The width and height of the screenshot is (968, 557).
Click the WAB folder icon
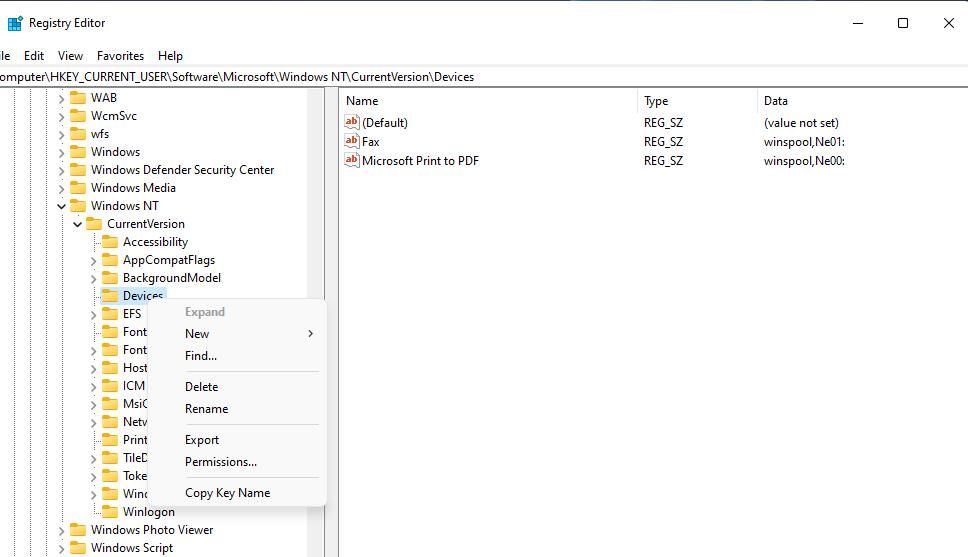point(78,98)
